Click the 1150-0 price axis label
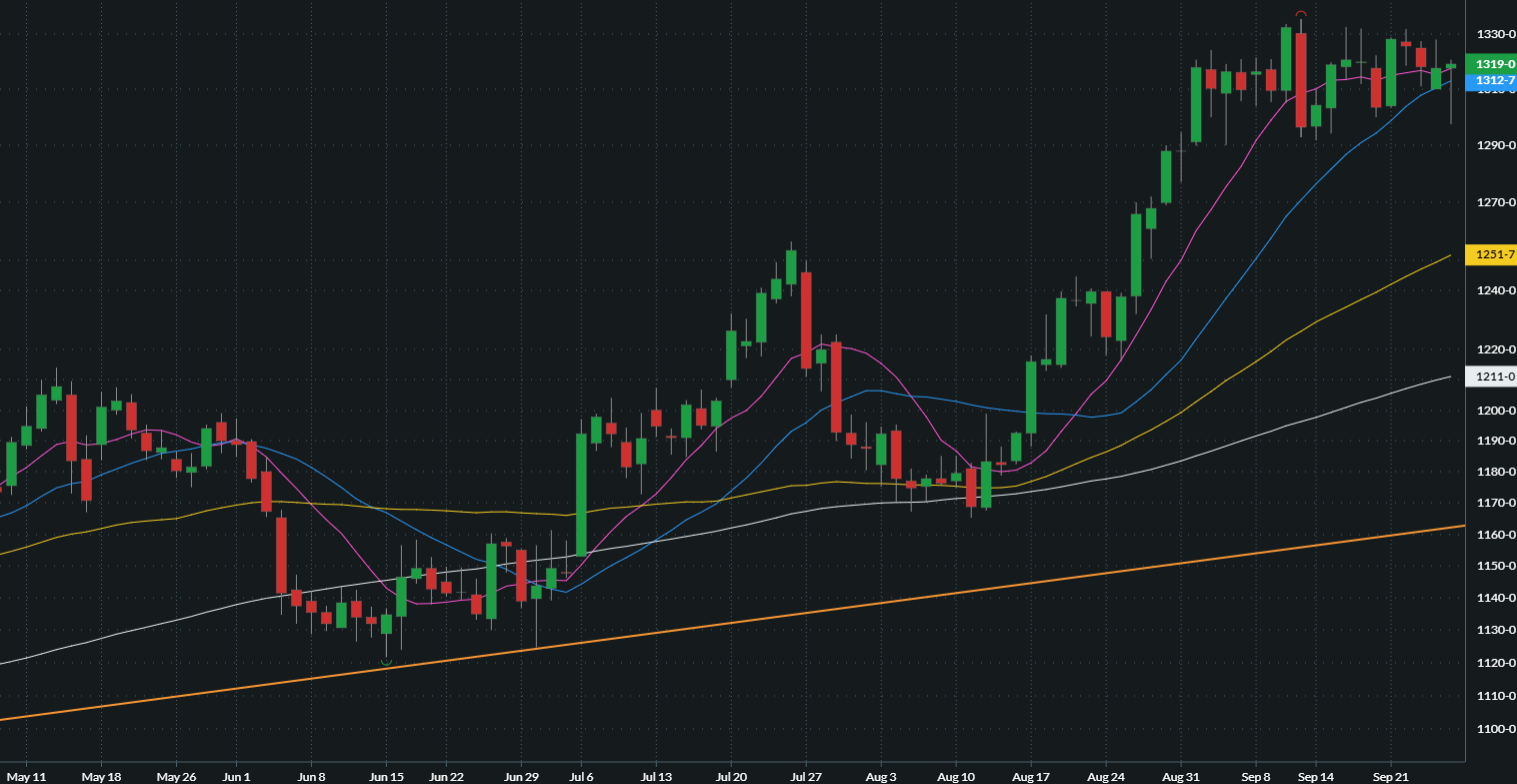Viewport: 1517px width, 784px height. coord(1496,566)
